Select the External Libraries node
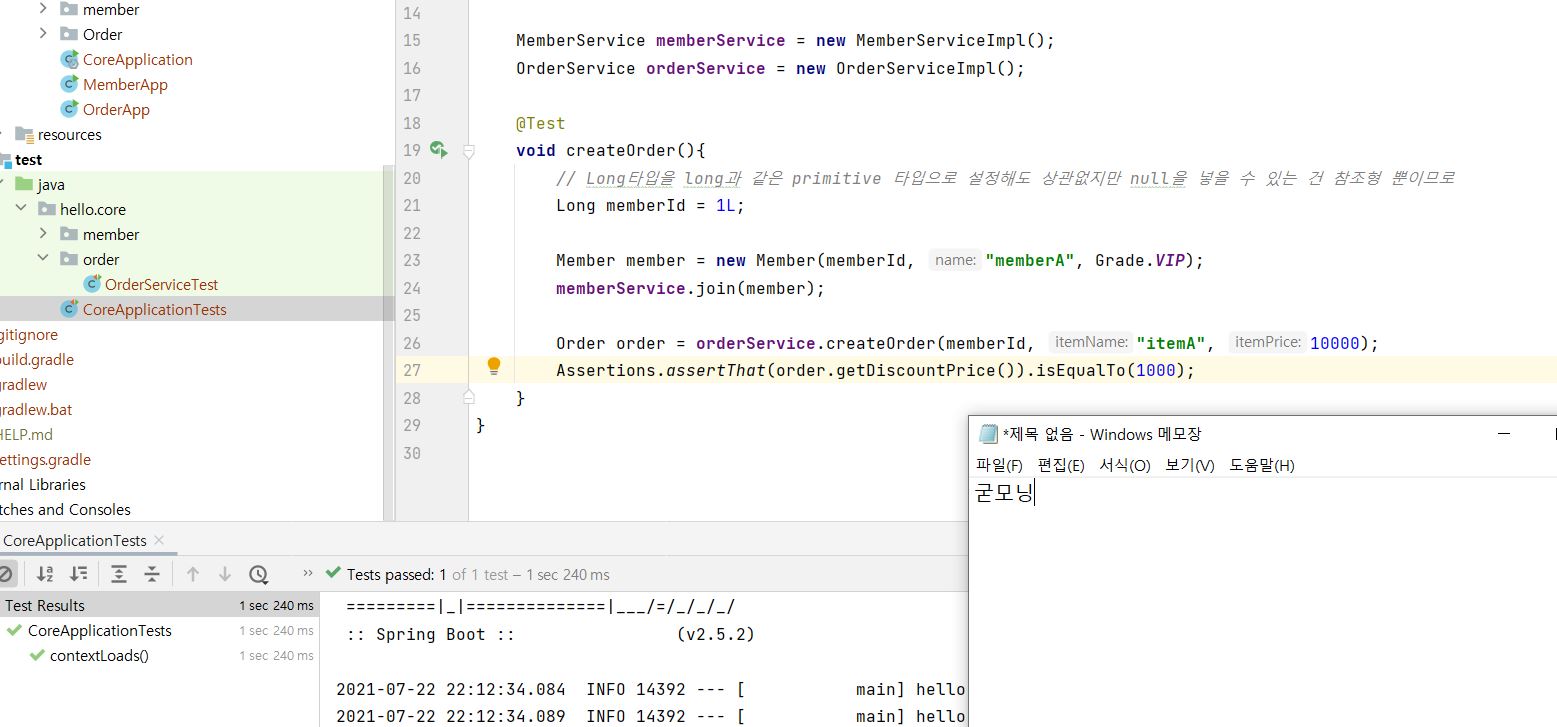 [43, 484]
